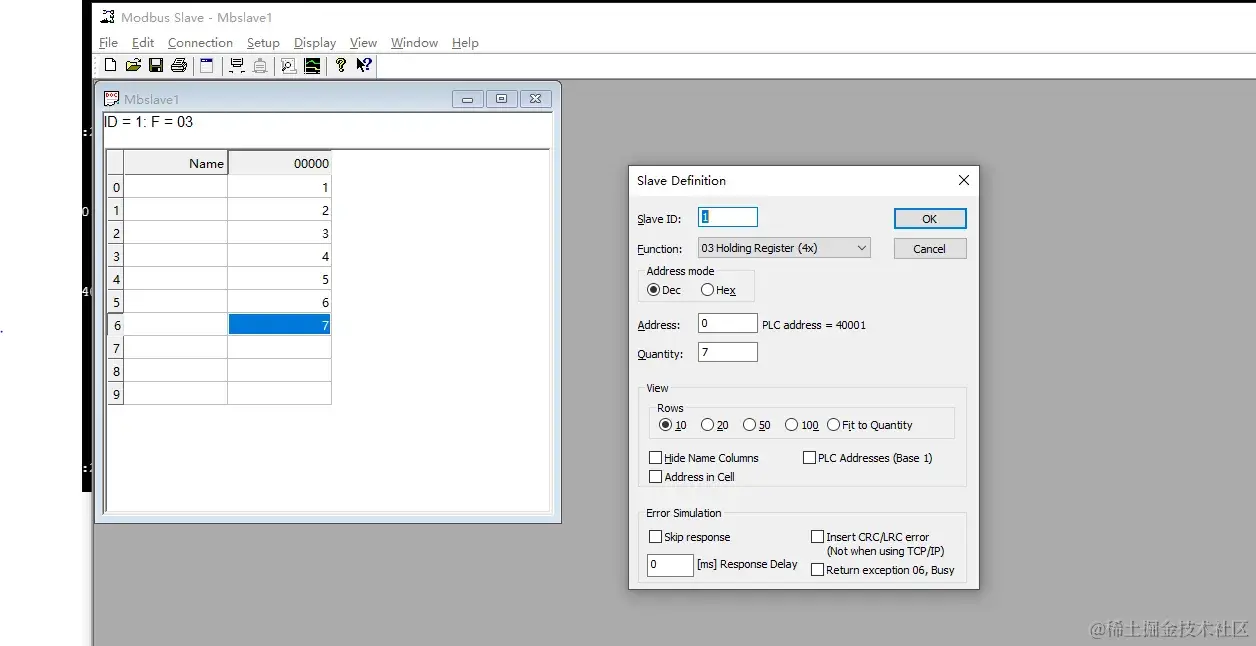Open the communication traffic viewer icon

click(289, 66)
